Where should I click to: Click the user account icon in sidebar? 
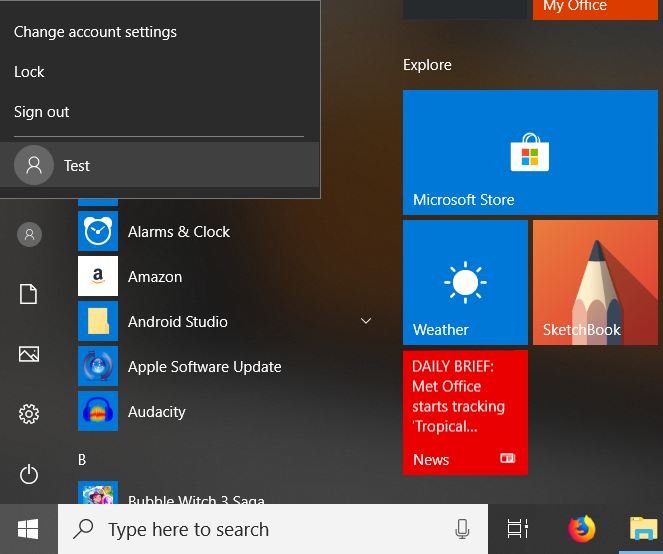(29, 235)
